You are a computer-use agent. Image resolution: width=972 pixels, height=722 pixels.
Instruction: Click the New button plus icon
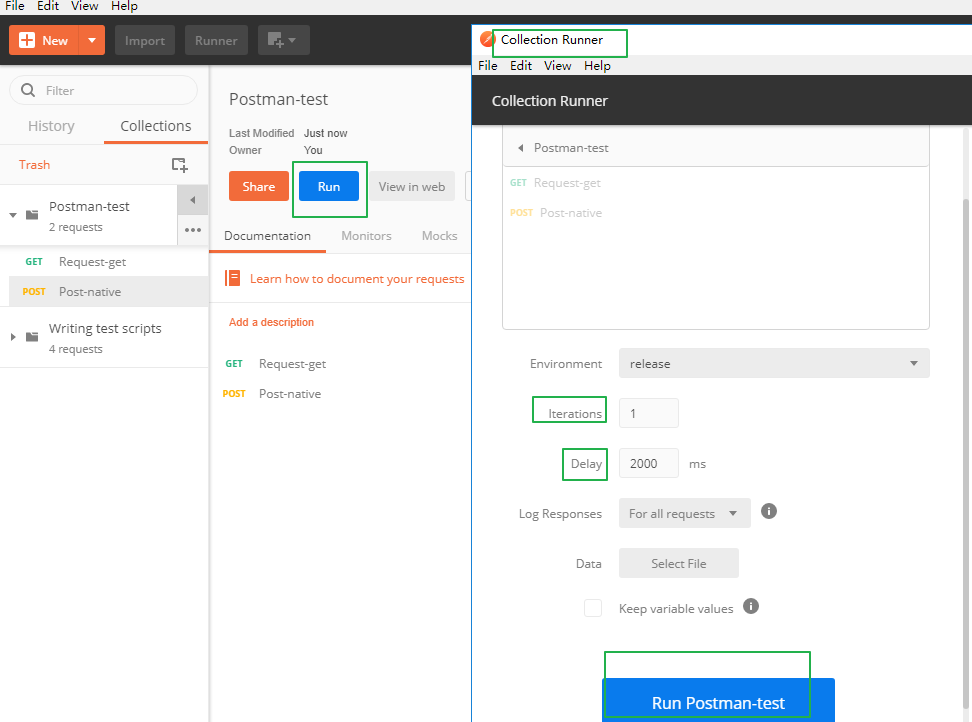click(x=27, y=40)
